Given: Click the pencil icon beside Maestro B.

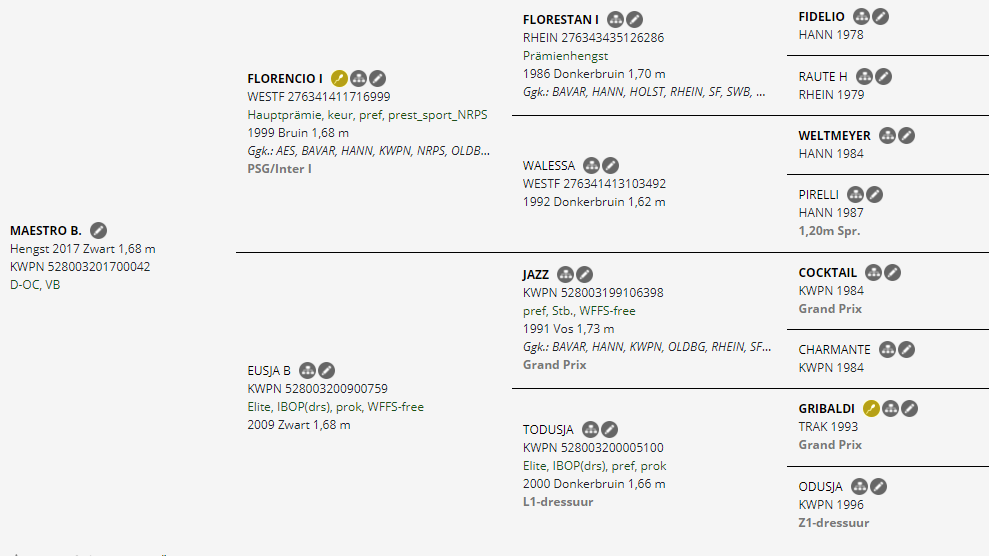Looking at the screenshot, I should tap(99, 231).
